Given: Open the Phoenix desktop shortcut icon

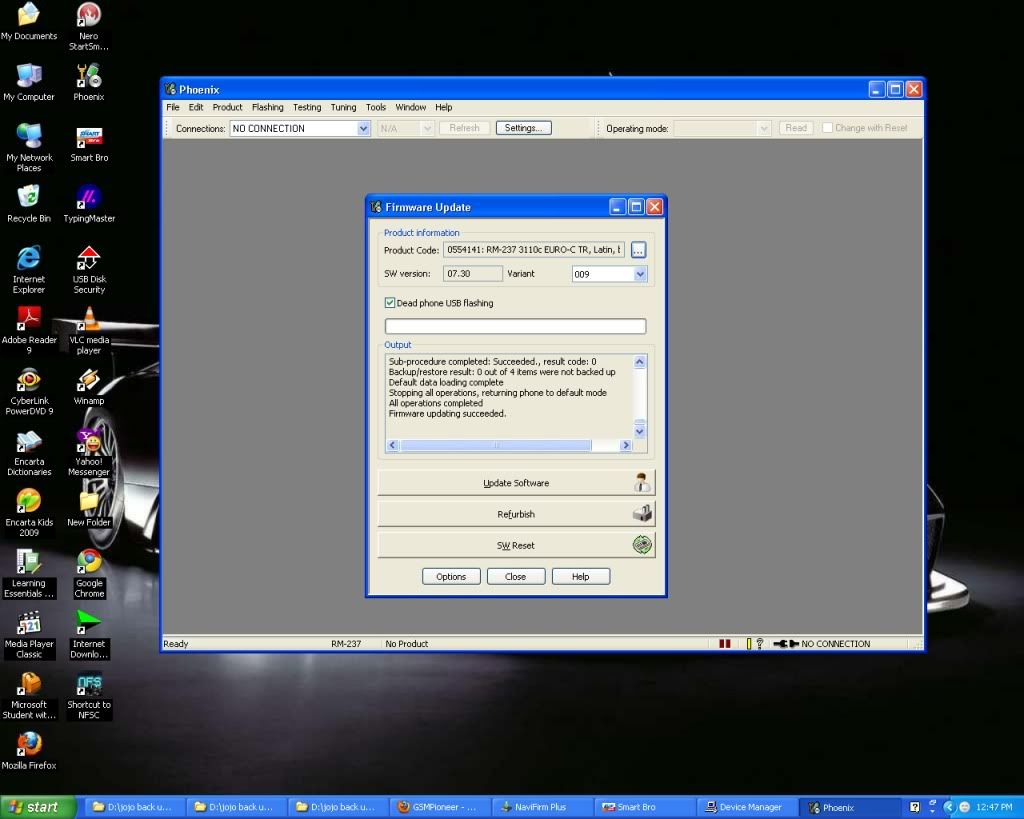Looking at the screenshot, I should [88, 82].
